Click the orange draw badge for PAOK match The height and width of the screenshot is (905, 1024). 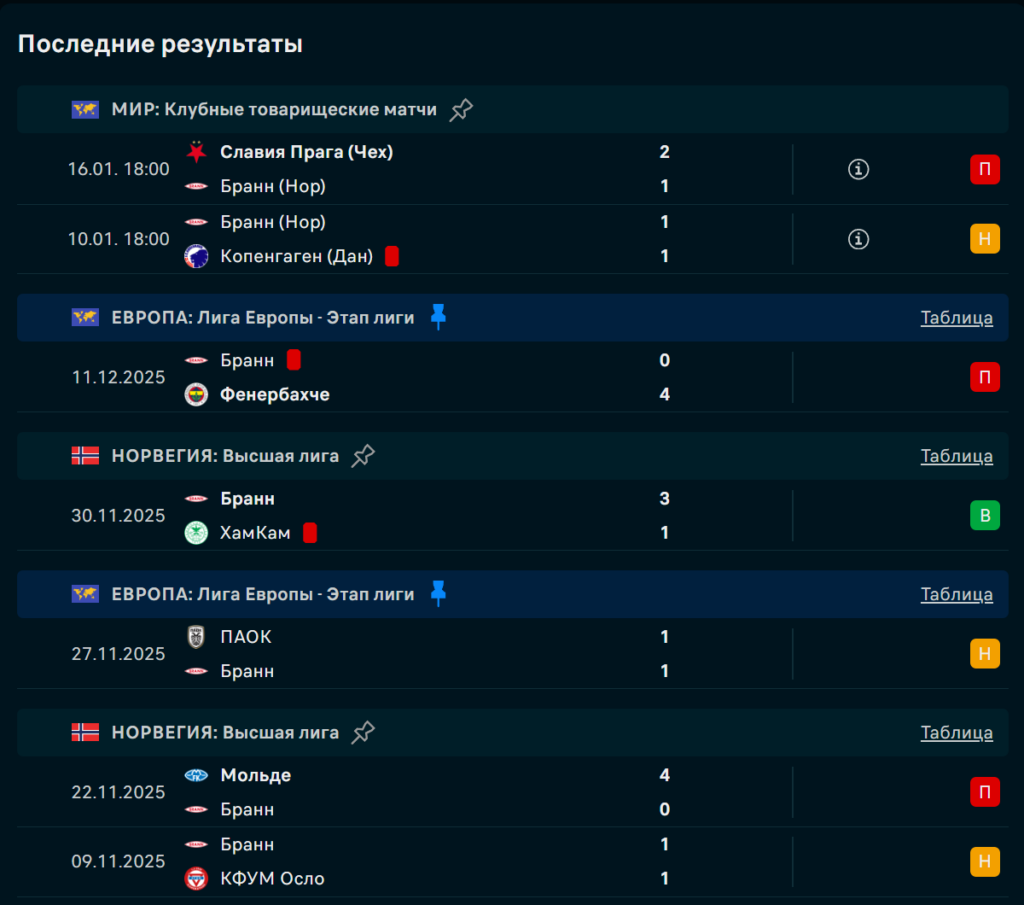point(984,654)
